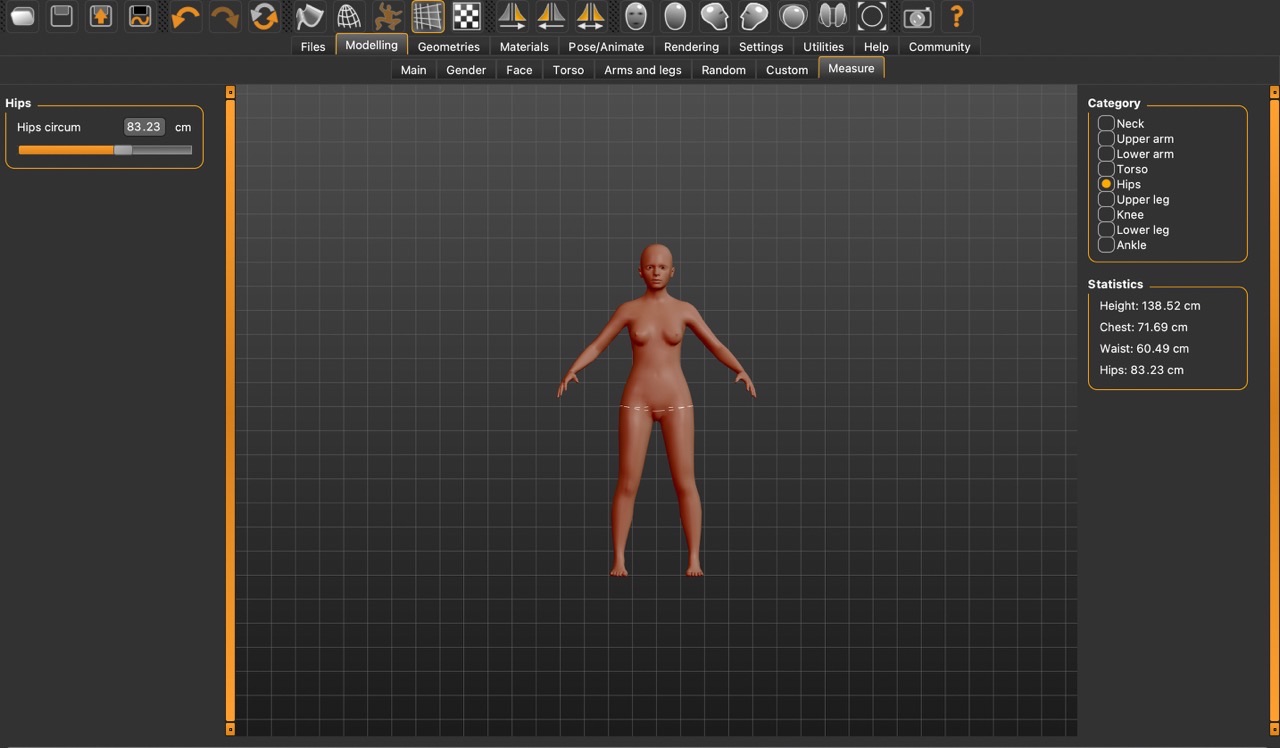Grab screenshot with camera icon
Screen dimensions: 1280x748
pyautogui.click(x=916, y=16)
